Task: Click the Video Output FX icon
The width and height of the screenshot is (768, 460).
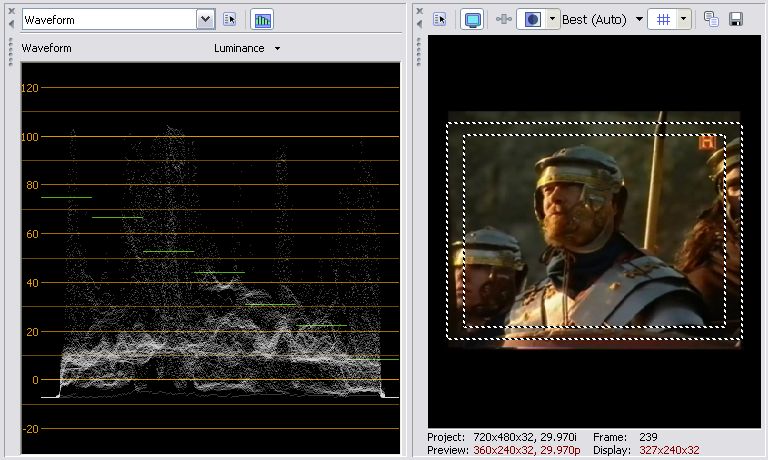Action: [x=504, y=20]
